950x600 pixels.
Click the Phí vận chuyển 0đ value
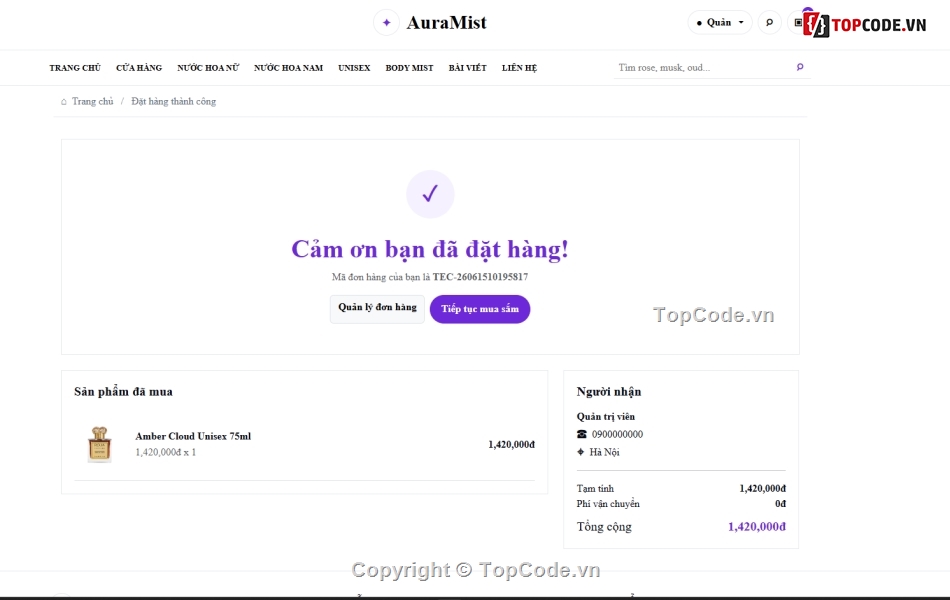point(780,504)
